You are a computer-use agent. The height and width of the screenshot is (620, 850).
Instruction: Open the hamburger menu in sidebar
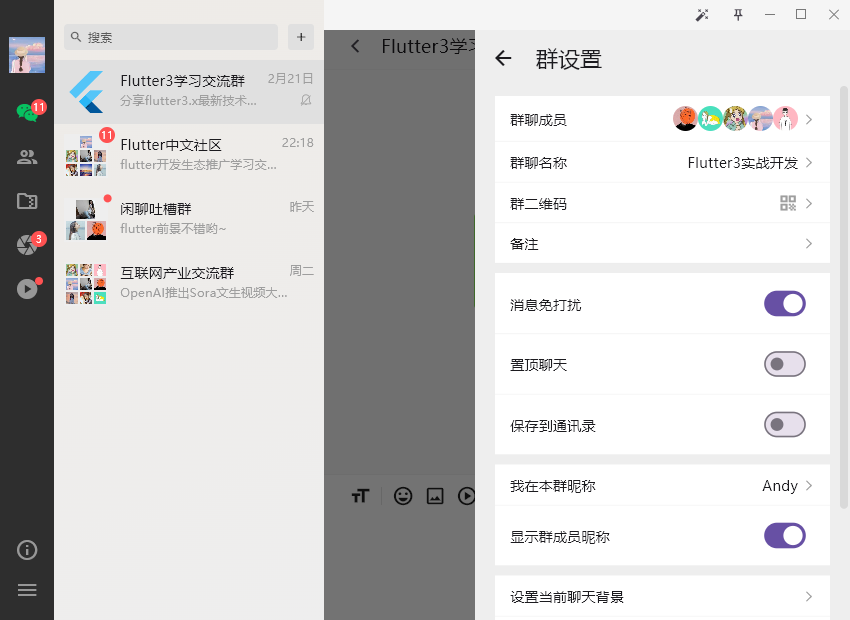(27, 590)
